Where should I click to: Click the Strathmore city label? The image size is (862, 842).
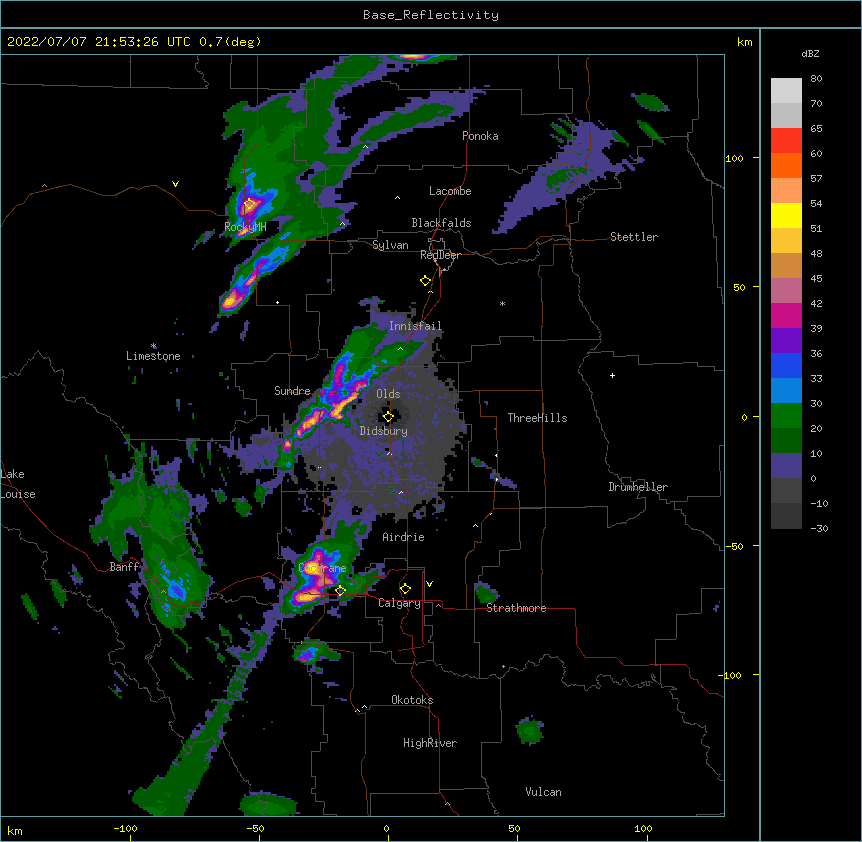(x=516, y=608)
